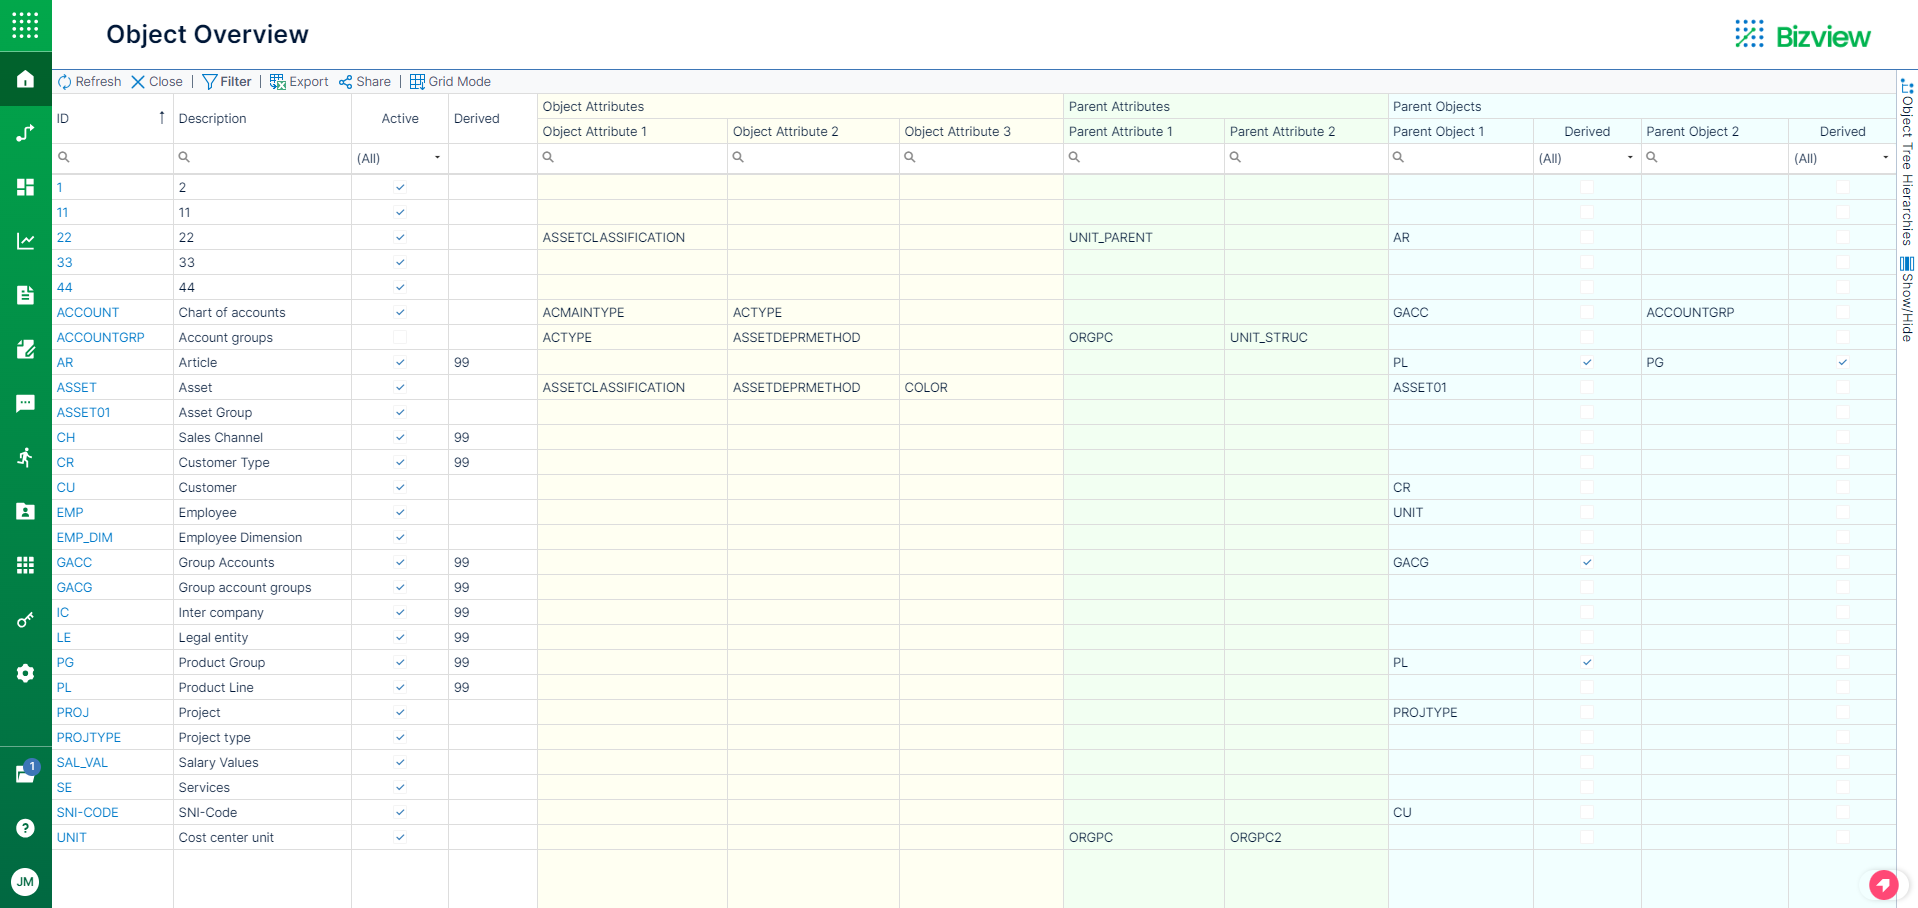
Task: Open the Home icon in the sidebar
Action: click(24, 79)
